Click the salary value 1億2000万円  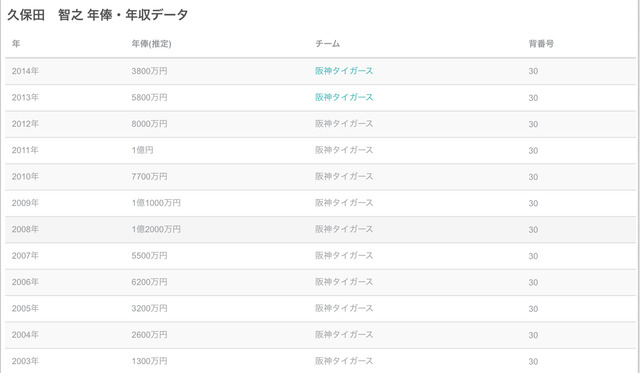pos(156,229)
